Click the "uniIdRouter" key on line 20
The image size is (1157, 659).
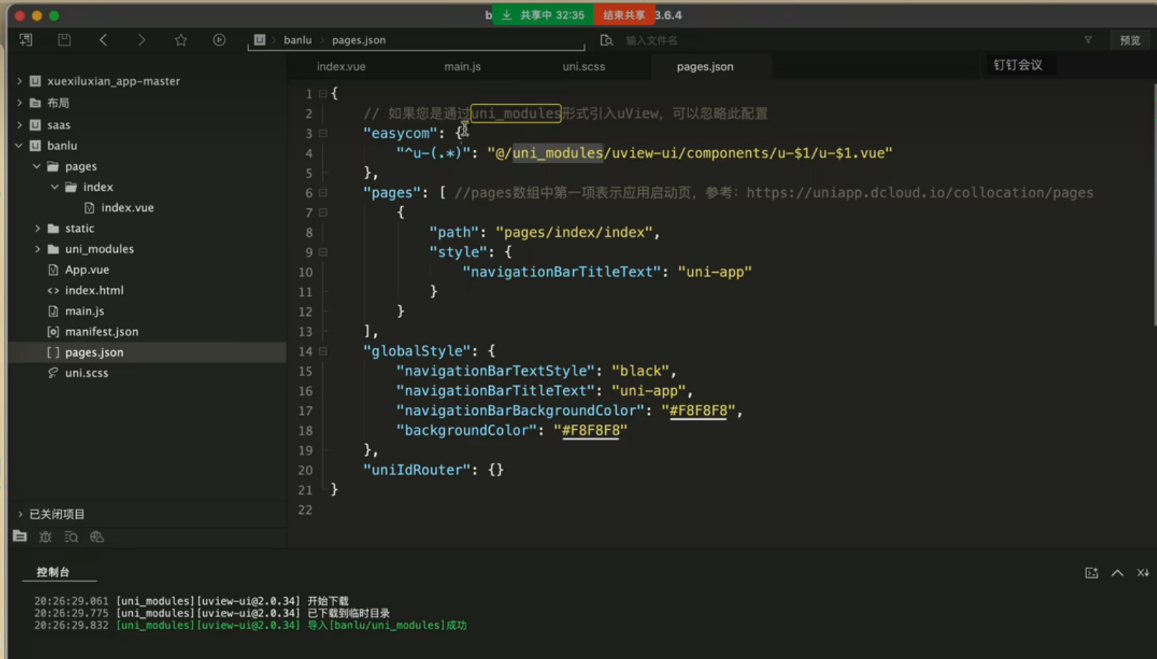[x=416, y=469]
